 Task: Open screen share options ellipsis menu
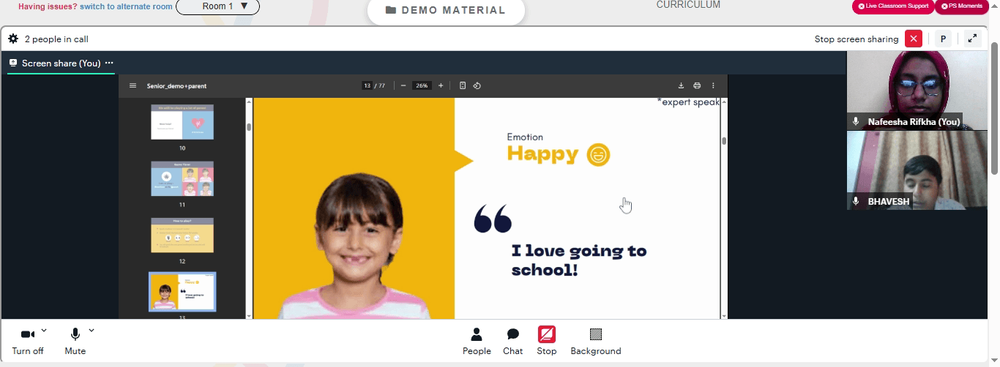[x=109, y=63]
